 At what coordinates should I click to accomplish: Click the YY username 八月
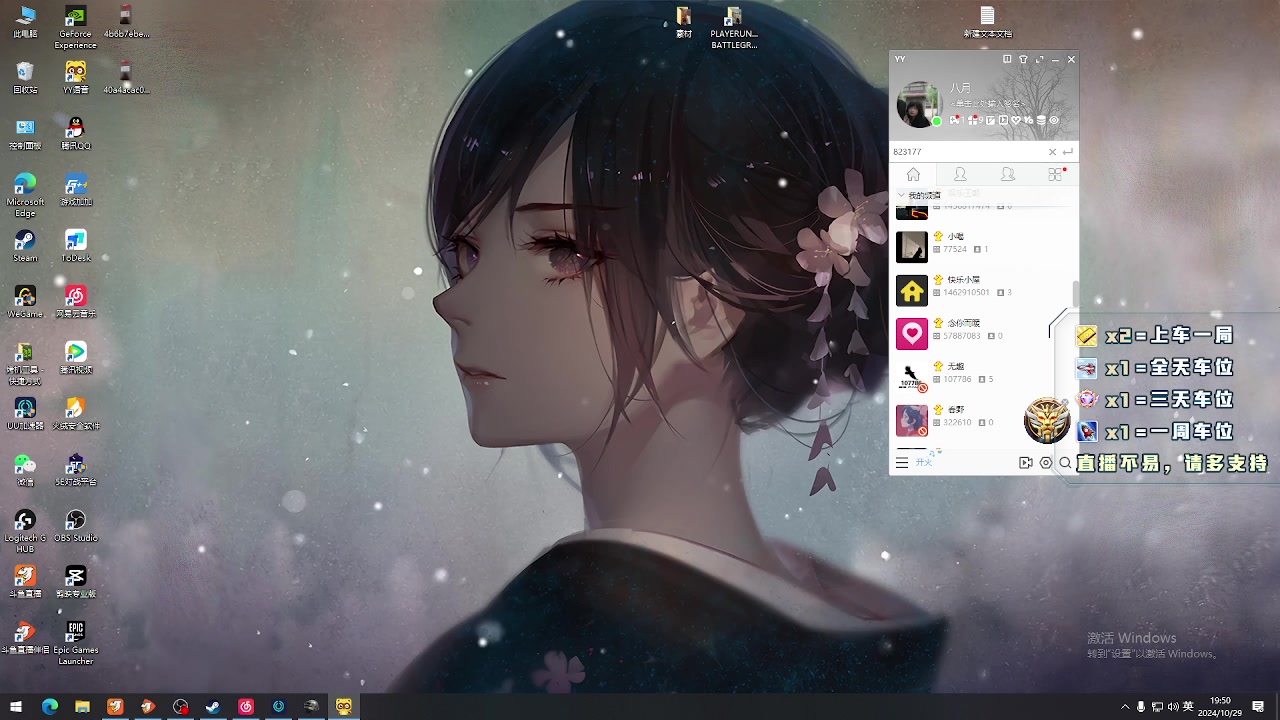tap(960, 88)
